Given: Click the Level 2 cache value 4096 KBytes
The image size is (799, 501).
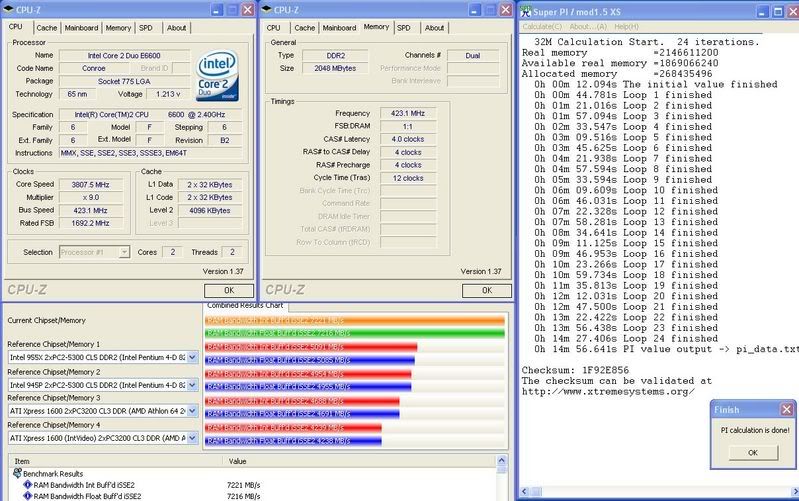Looking at the screenshot, I should tap(209, 210).
